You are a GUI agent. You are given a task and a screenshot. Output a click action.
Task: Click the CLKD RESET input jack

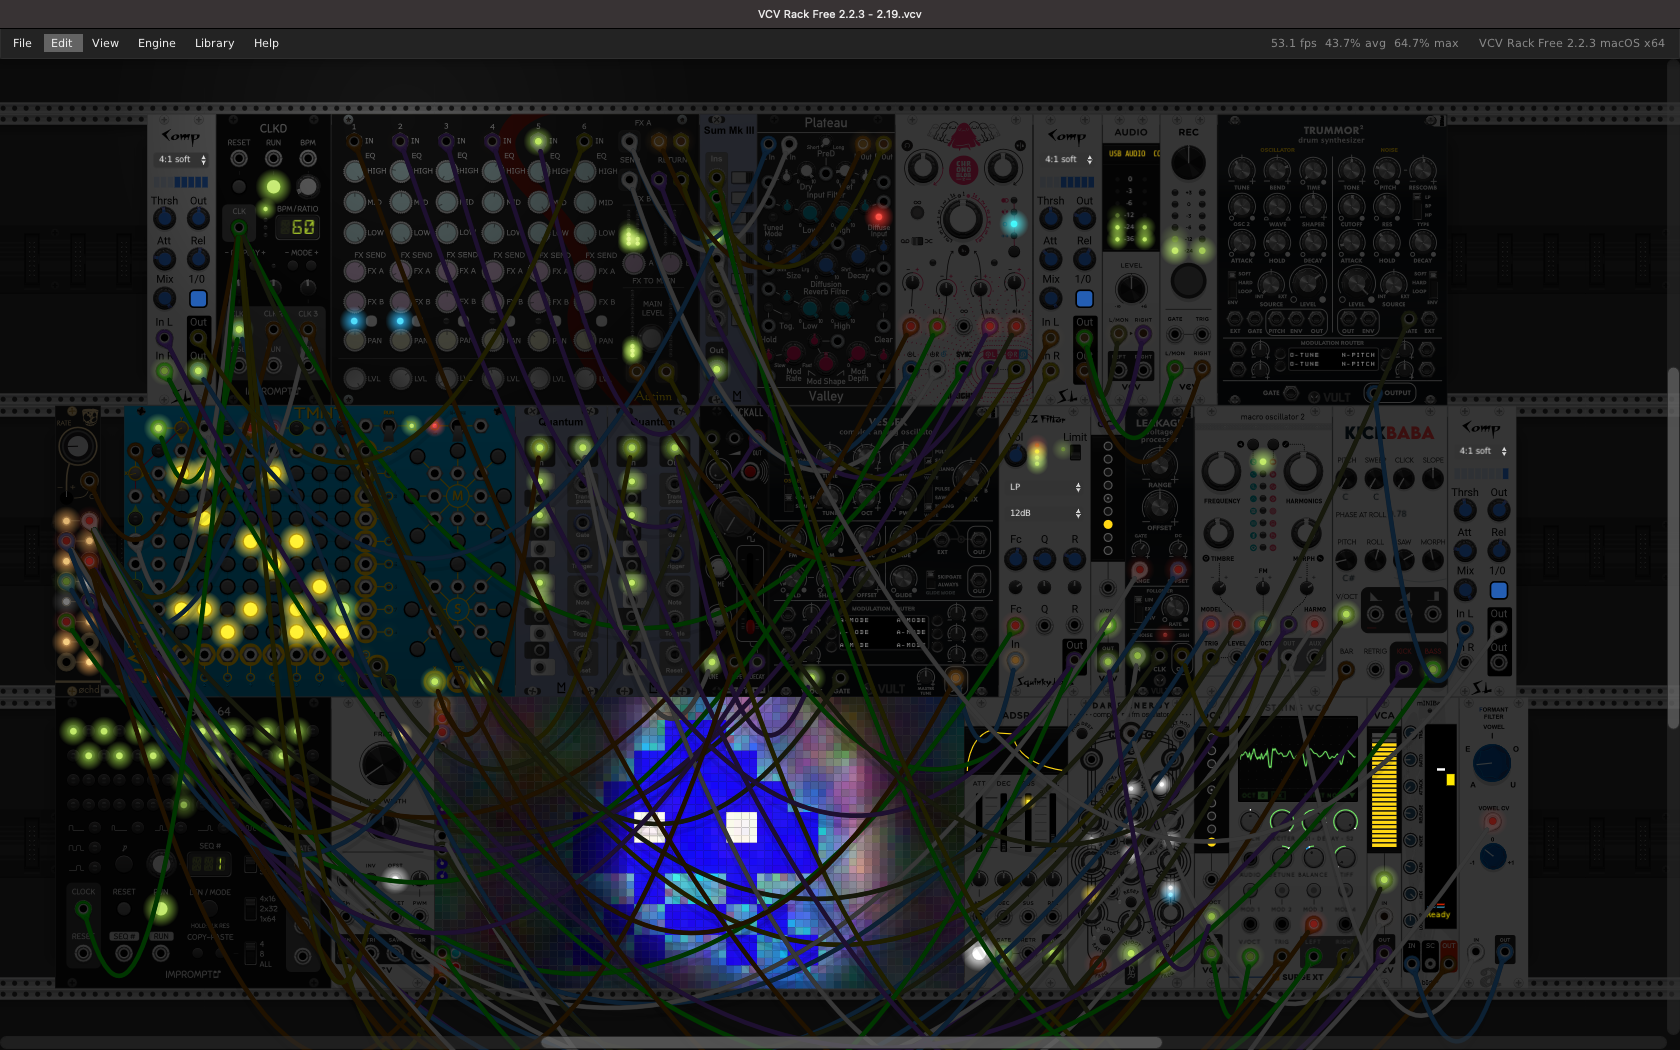pos(239,159)
